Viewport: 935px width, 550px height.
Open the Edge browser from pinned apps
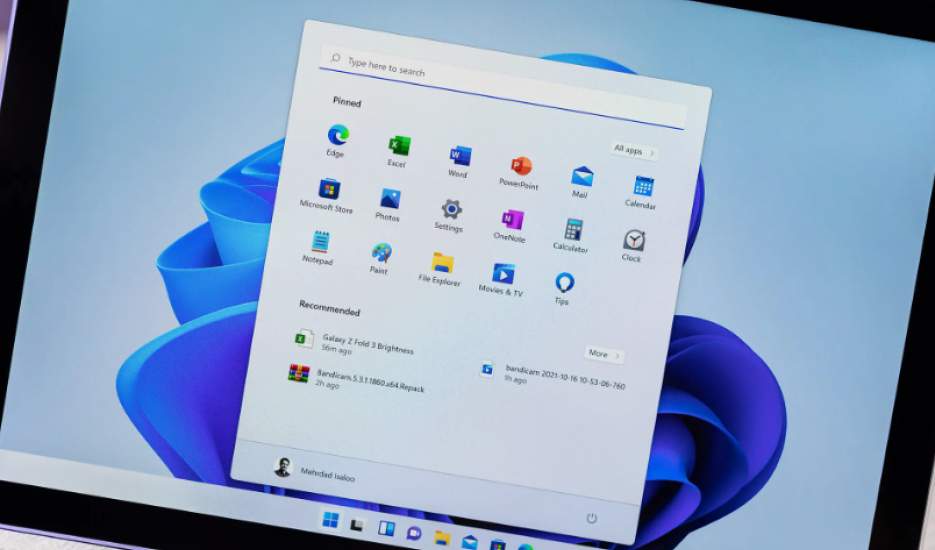(338, 135)
